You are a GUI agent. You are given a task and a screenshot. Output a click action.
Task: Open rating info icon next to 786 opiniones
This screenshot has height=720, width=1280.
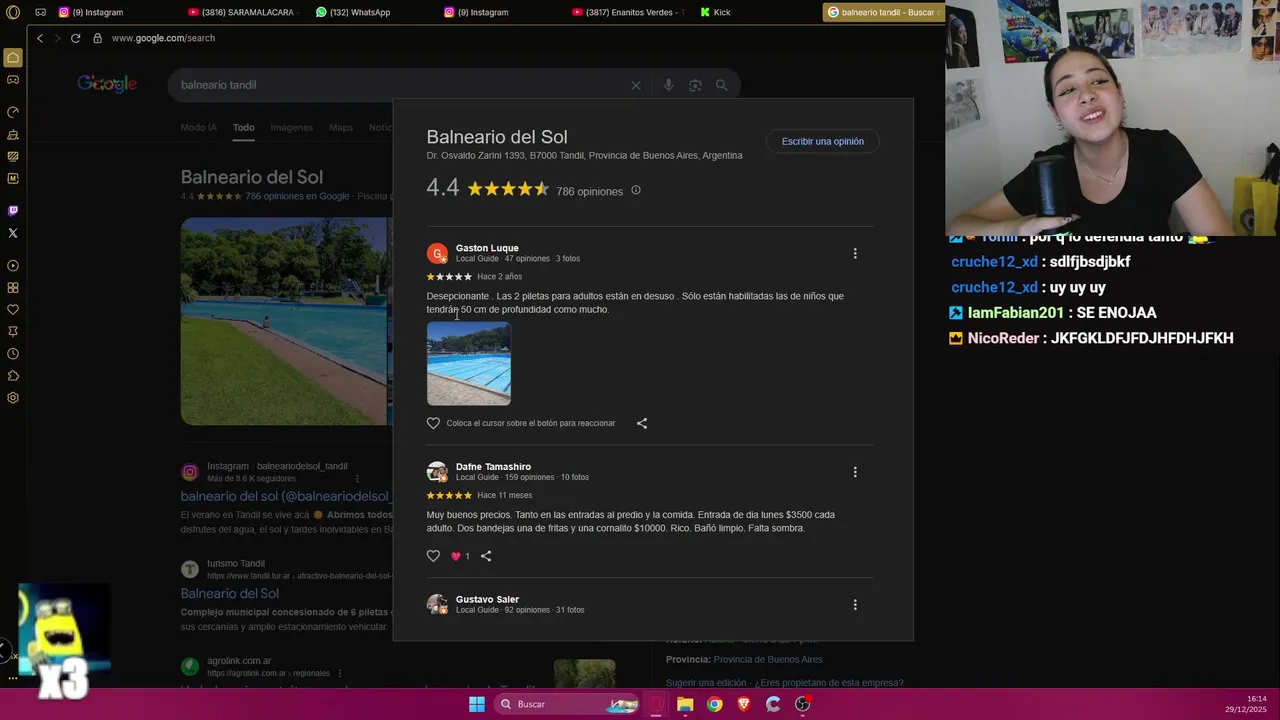636,190
